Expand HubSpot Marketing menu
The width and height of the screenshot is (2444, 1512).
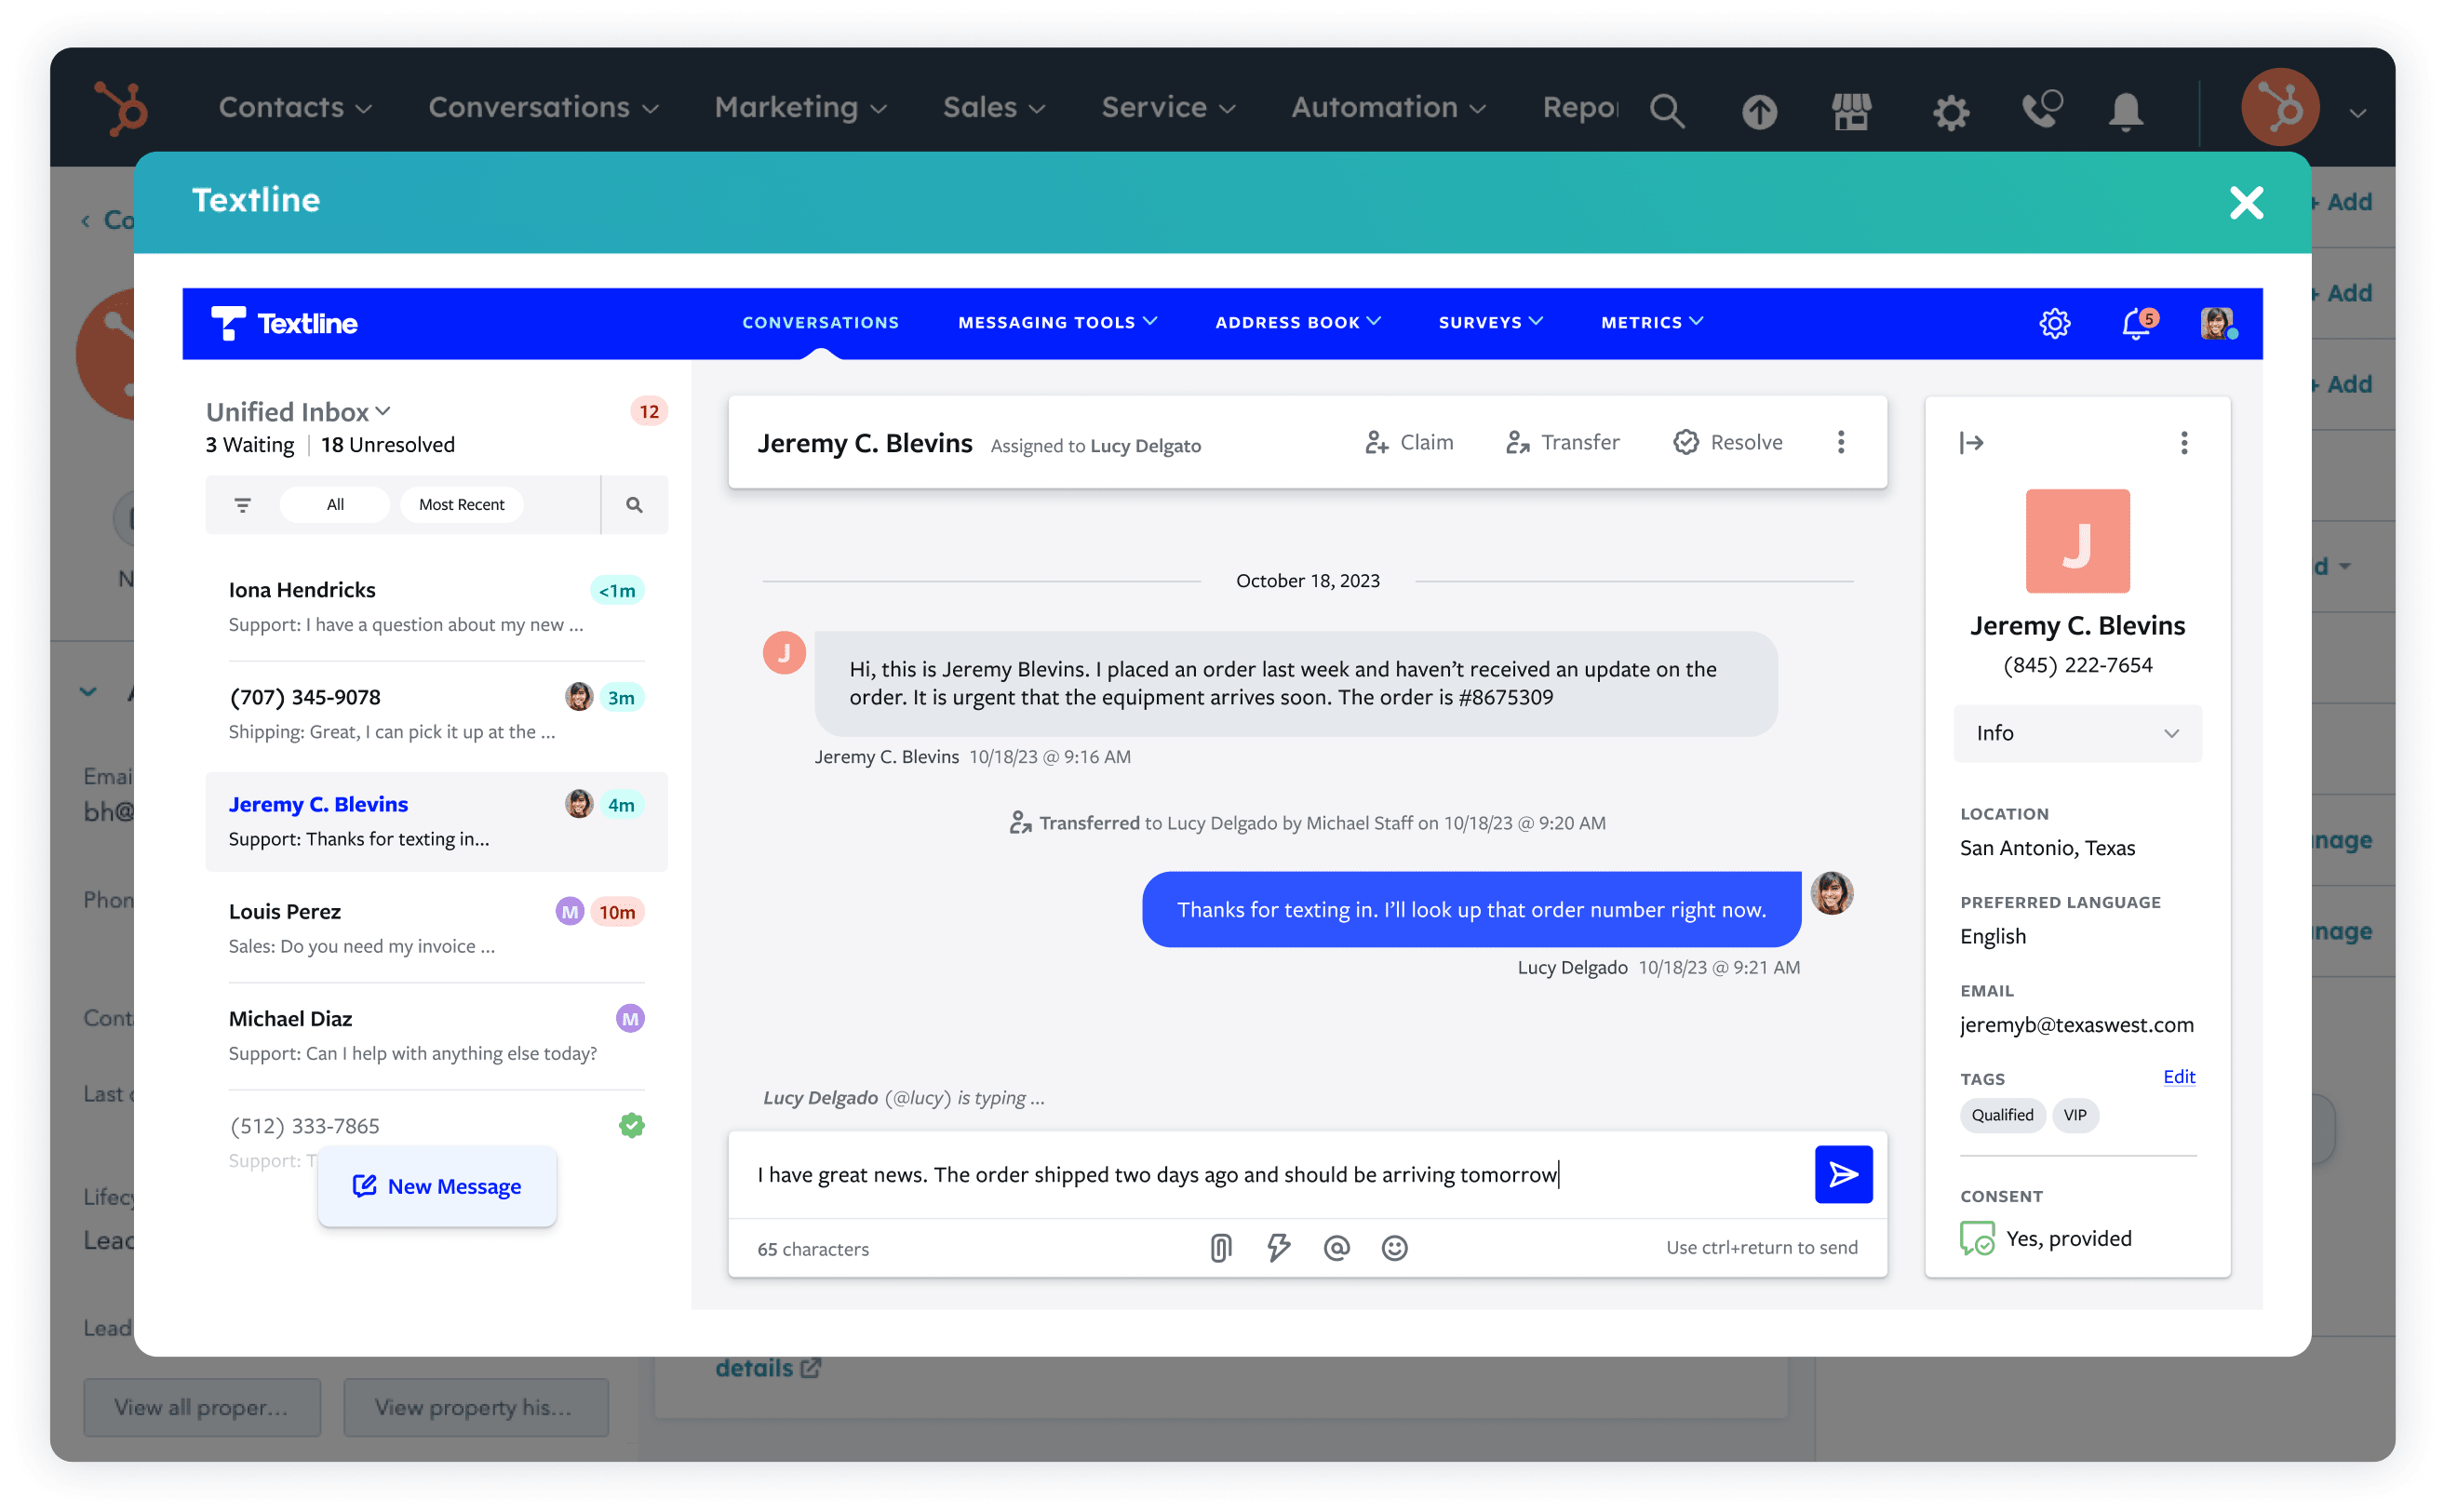(x=800, y=107)
